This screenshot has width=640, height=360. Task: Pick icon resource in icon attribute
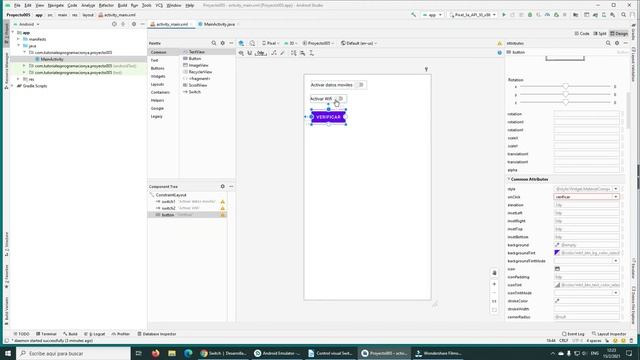coord(557,269)
